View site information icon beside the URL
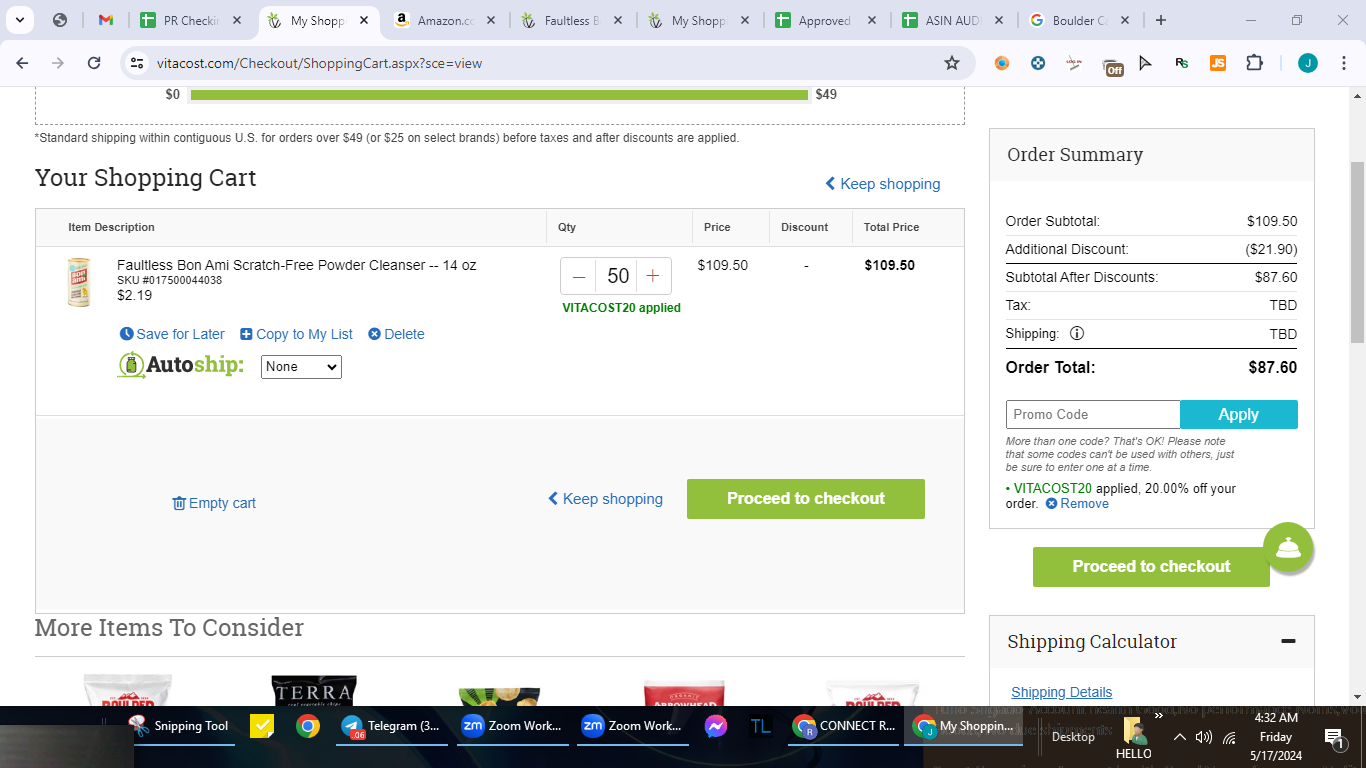Image resolution: width=1366 pixels, height=768 pixels. [x=137, y=63]
